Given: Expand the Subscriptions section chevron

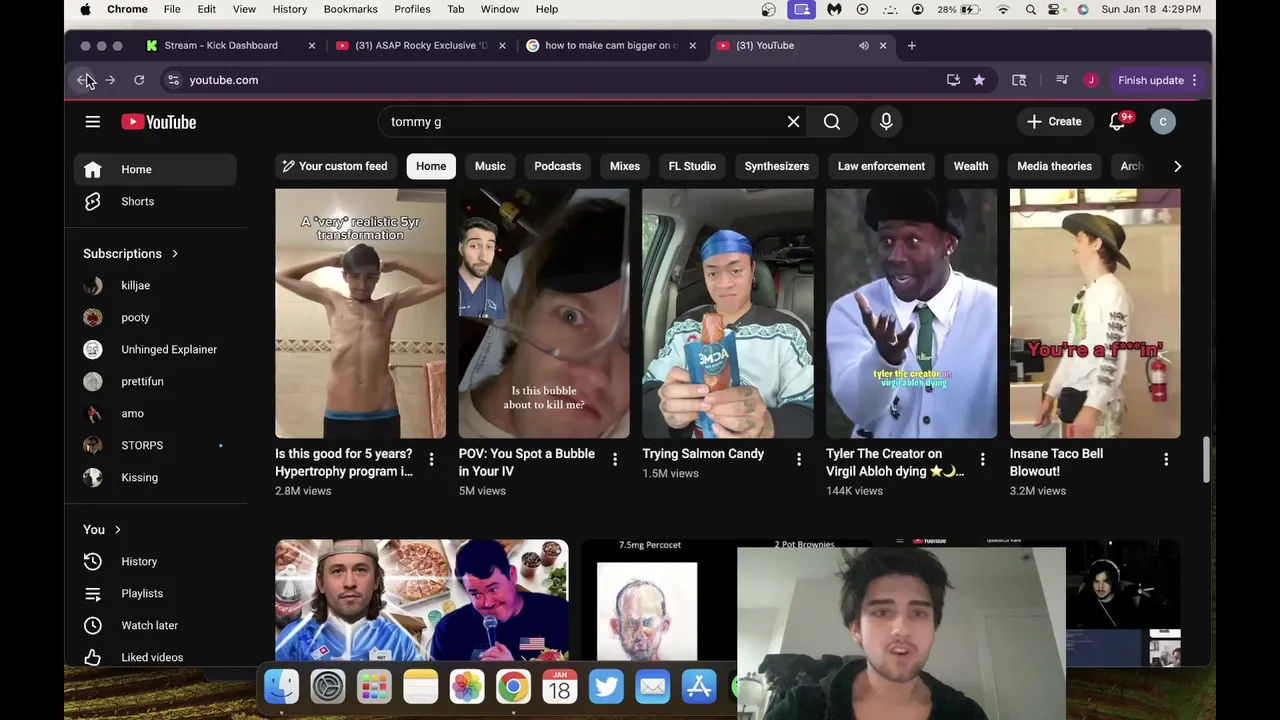Looking at the screenshot, I should tap(174, 254).
